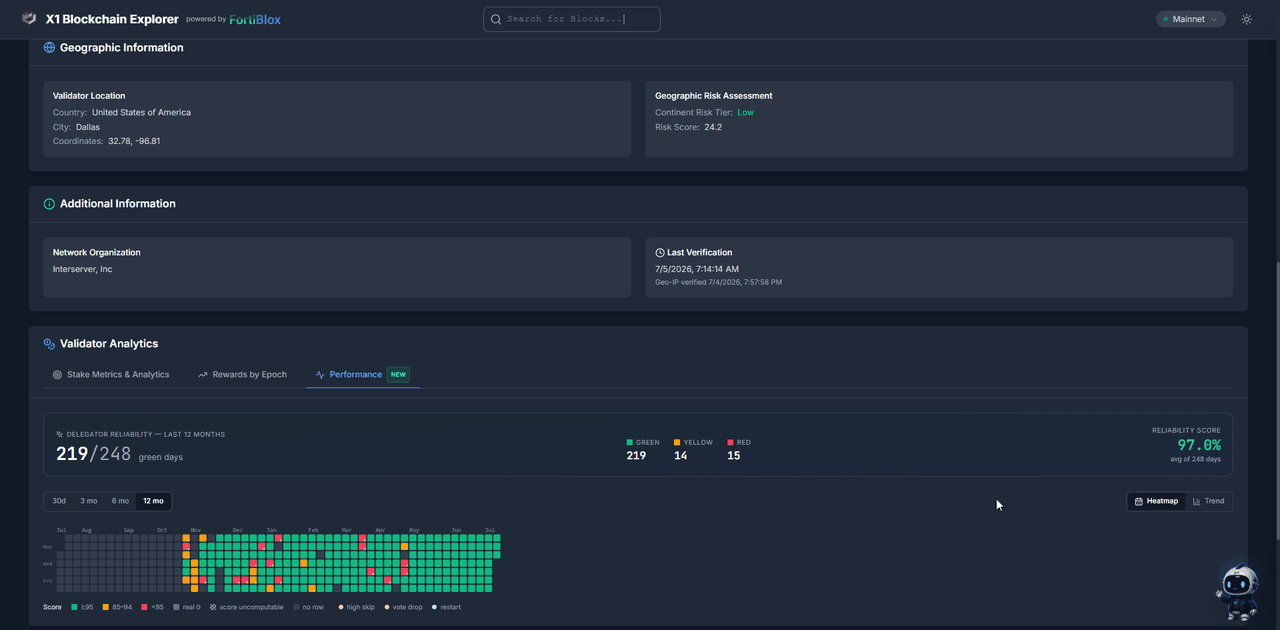The image size is (1280, 630).
Task: Click the 7/5/2026, 7:14:14 AM timestamp
Action: (x=697, y=270)
